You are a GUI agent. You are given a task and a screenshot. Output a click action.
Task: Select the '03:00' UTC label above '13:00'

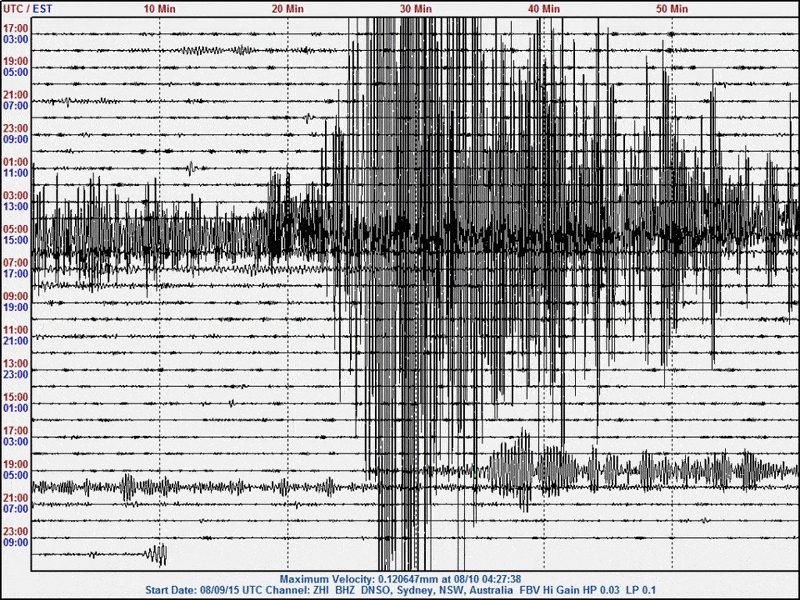pyautogui.click(x=16, y=196)
